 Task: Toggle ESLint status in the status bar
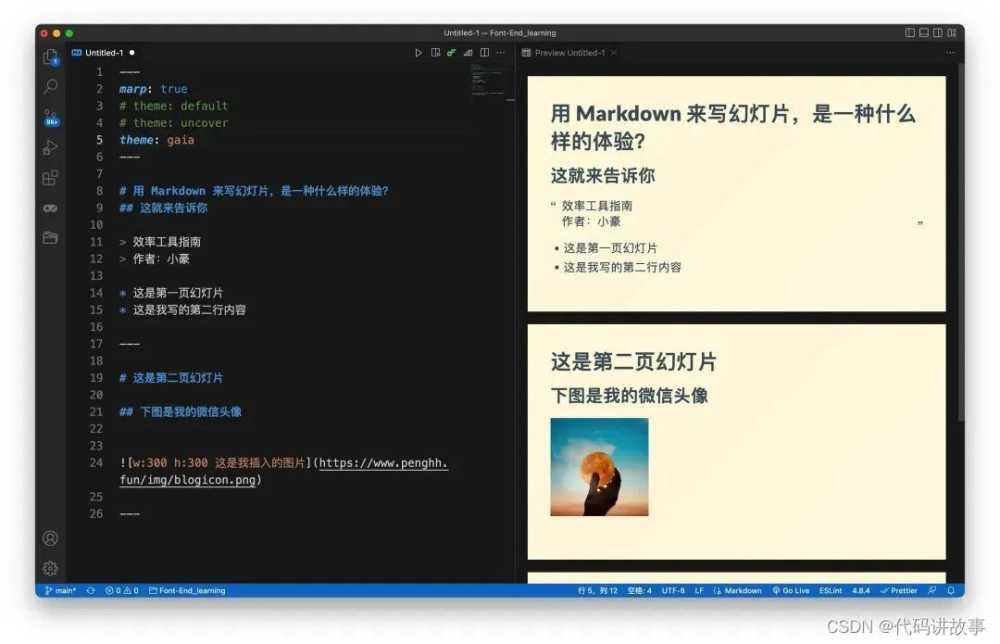coord(831,590)
